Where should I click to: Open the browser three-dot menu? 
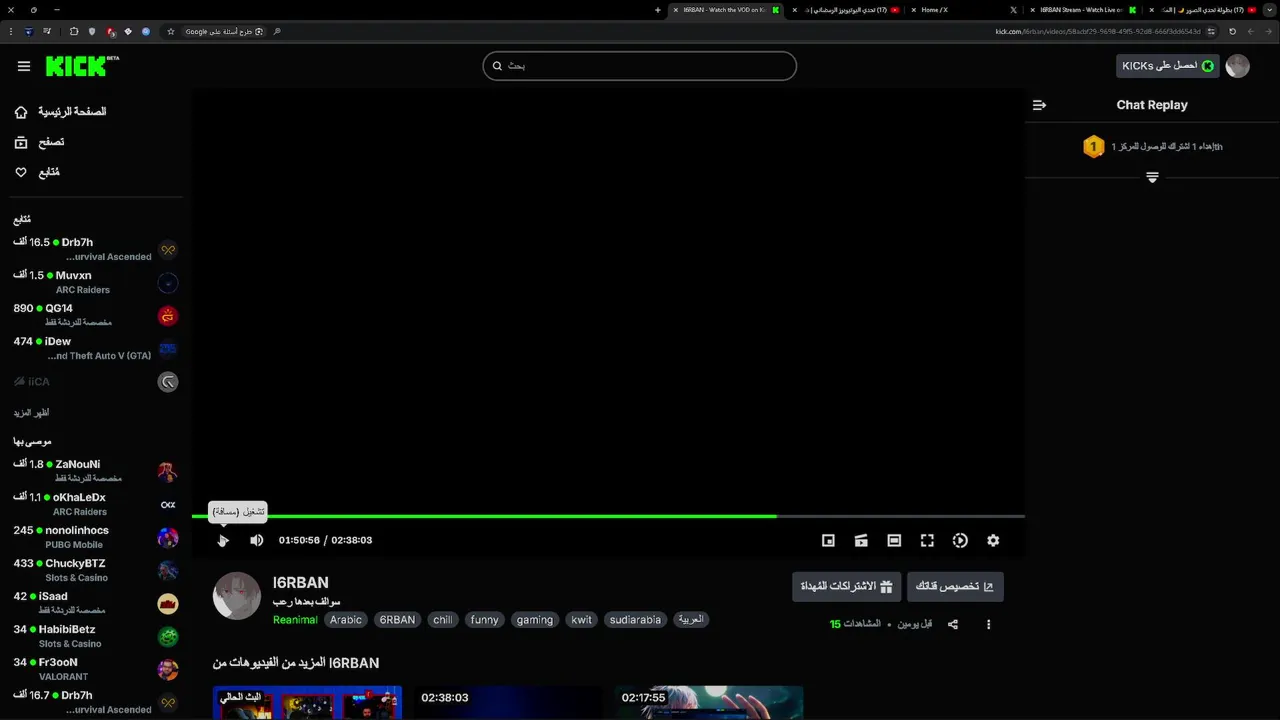(x=11, y=31)
